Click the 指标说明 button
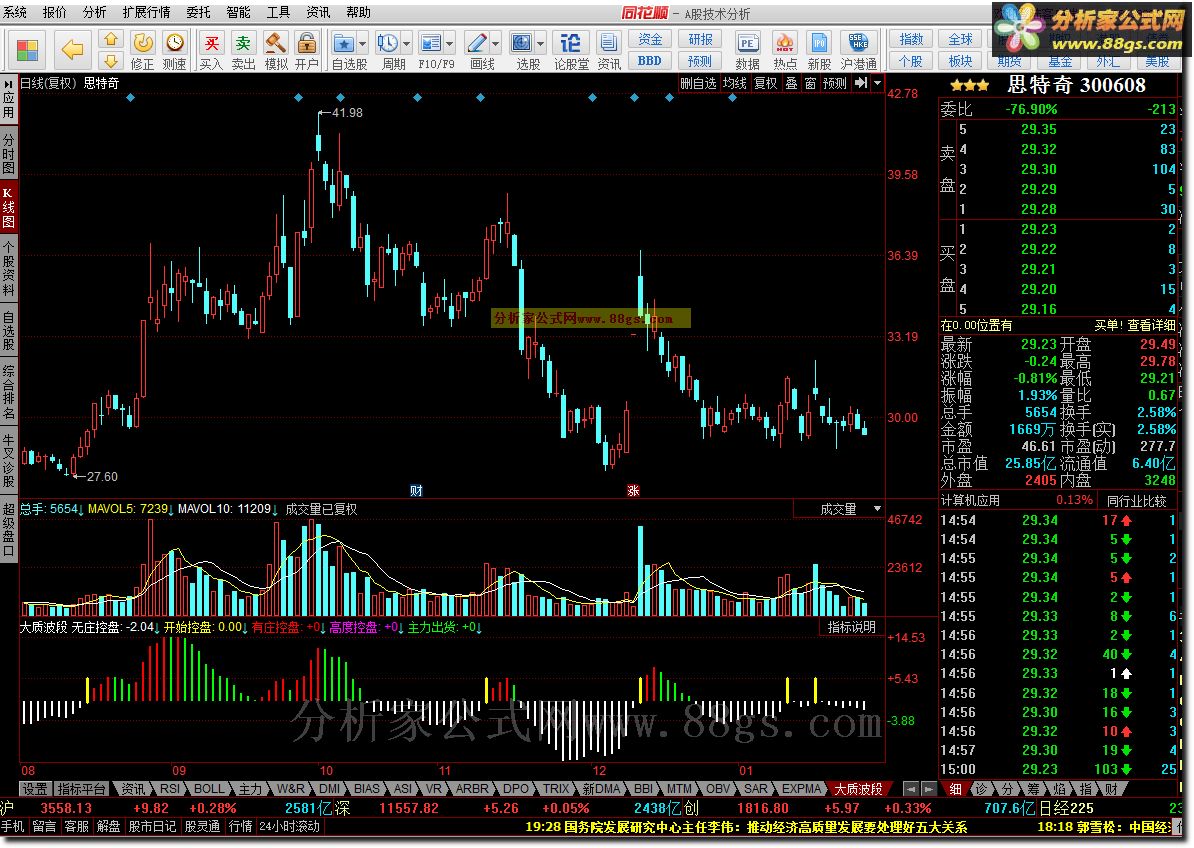Viewport: 1194px width, 848px height. 851,627
